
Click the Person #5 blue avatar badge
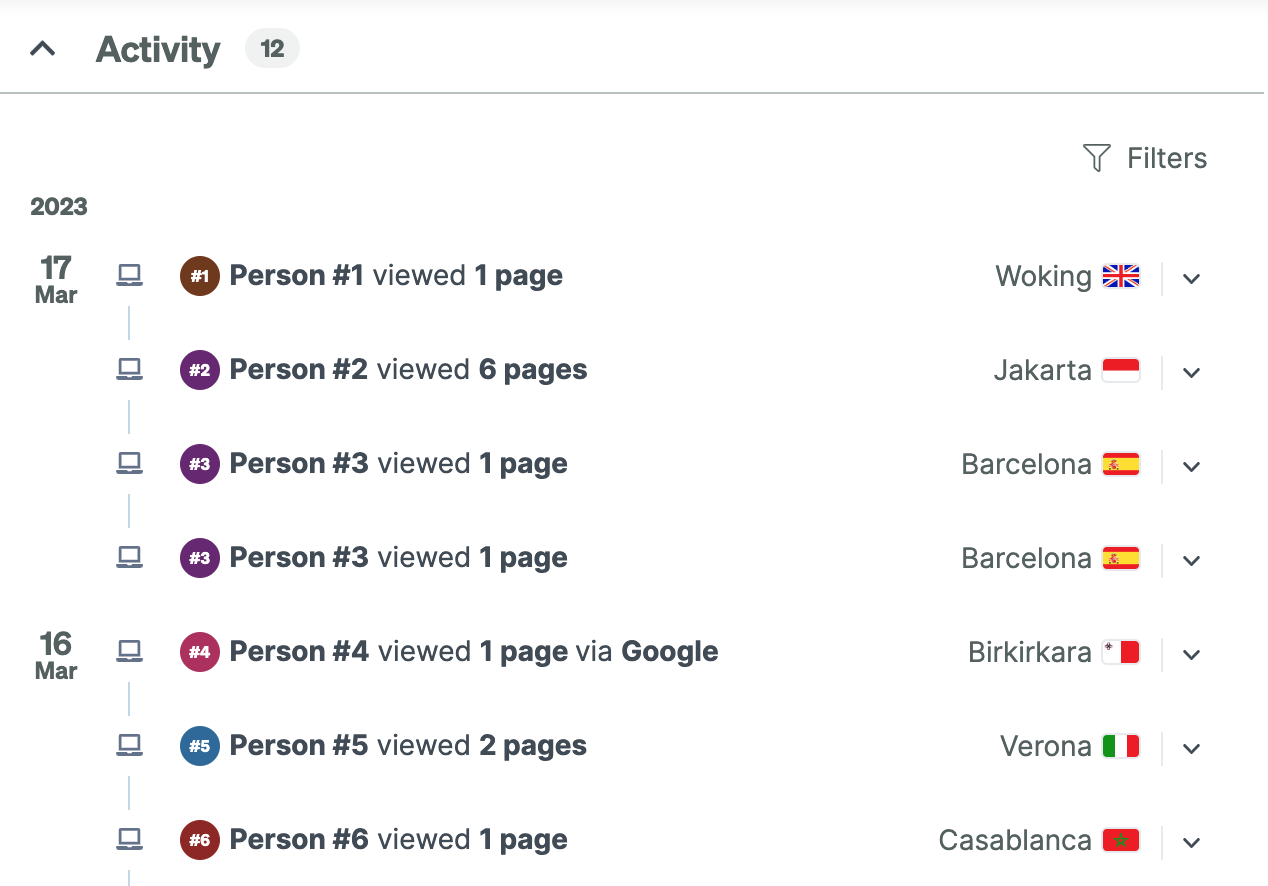[200, 746]
